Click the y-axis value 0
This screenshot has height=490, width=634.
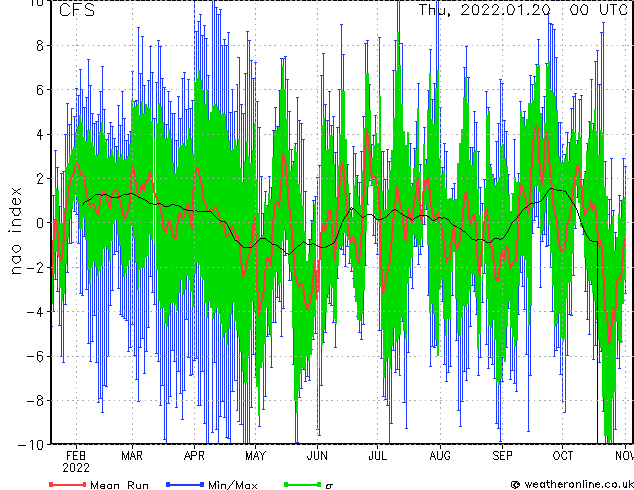[39, 223]
